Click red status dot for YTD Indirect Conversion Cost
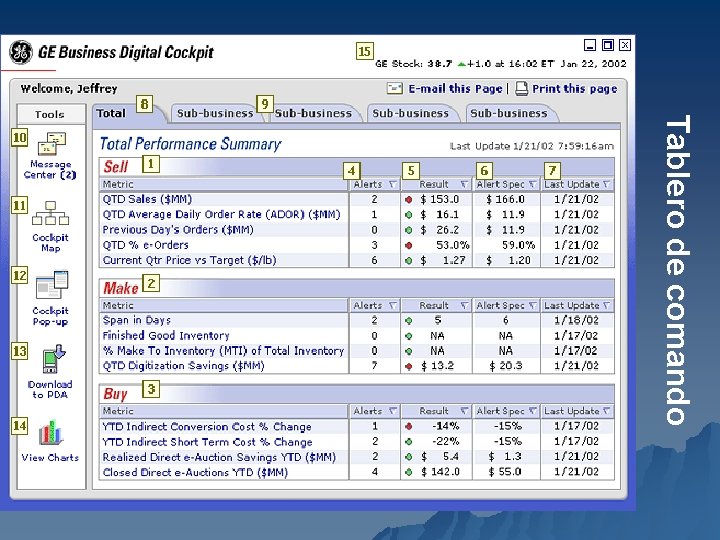Screen dimensions: 720x540 409,427
